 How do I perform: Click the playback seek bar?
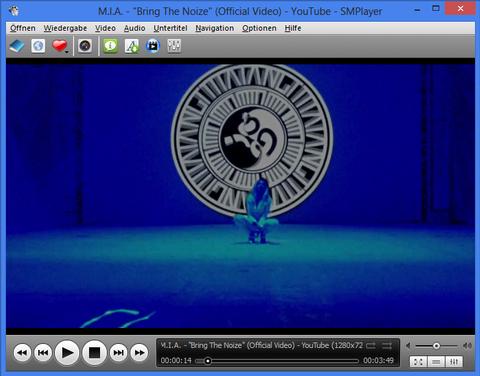[x=277, y=361]
